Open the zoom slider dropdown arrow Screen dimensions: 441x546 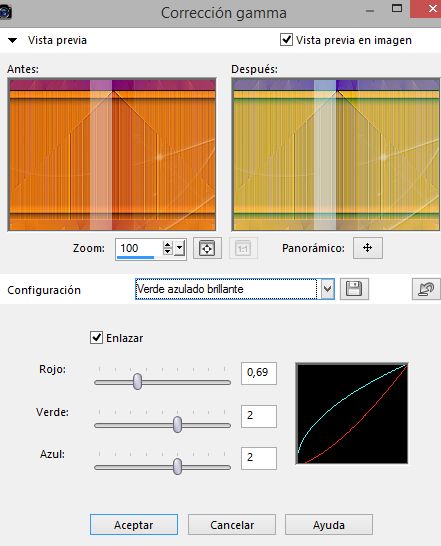coord(179,248)
